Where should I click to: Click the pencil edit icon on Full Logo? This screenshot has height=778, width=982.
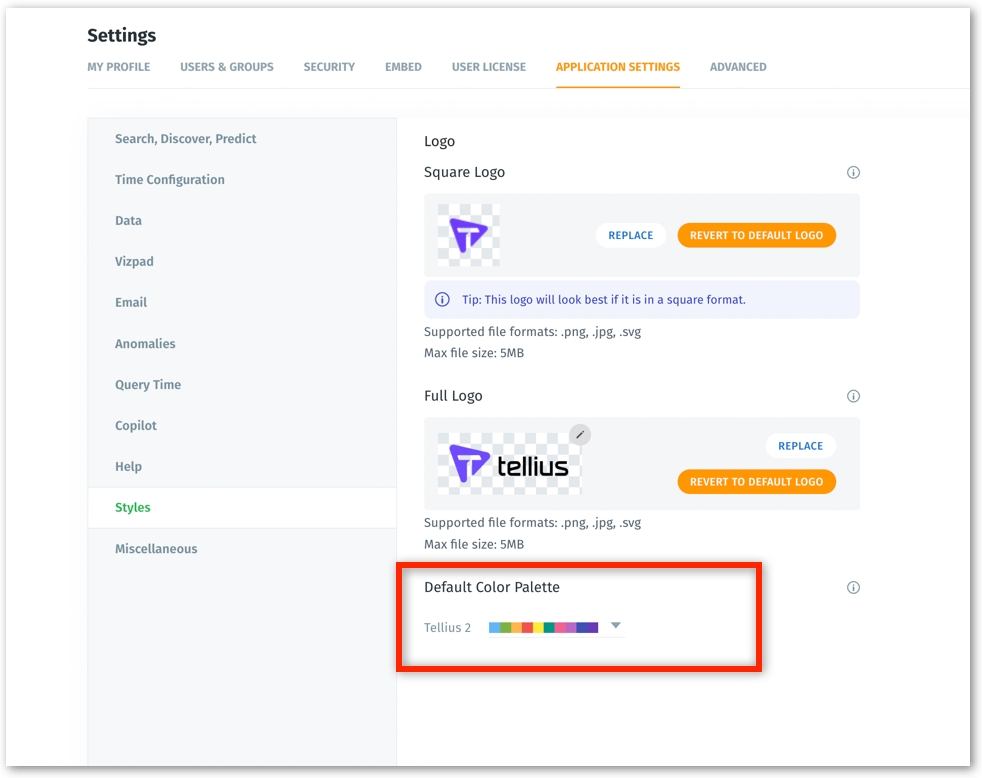pyautogui.click(x=580, y=434)
